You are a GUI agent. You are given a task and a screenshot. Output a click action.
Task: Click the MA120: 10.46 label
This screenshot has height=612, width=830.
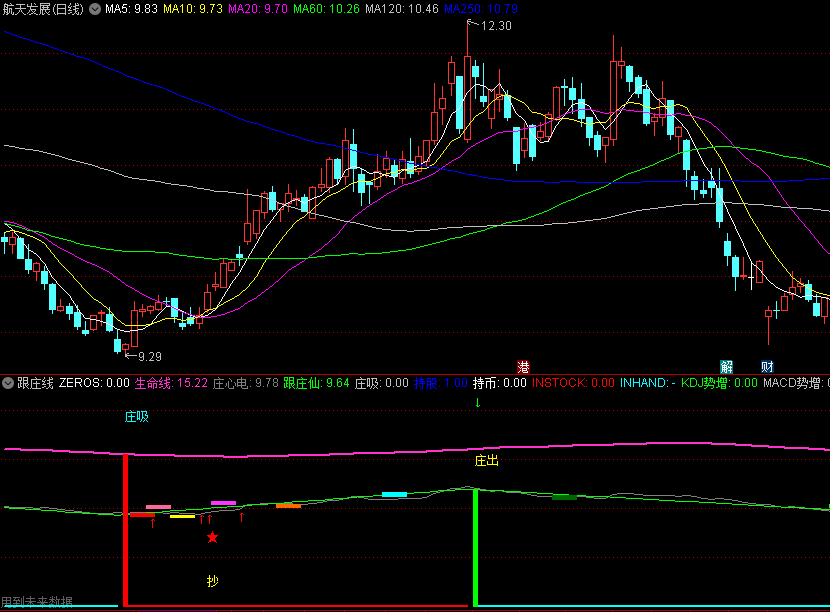402,9
